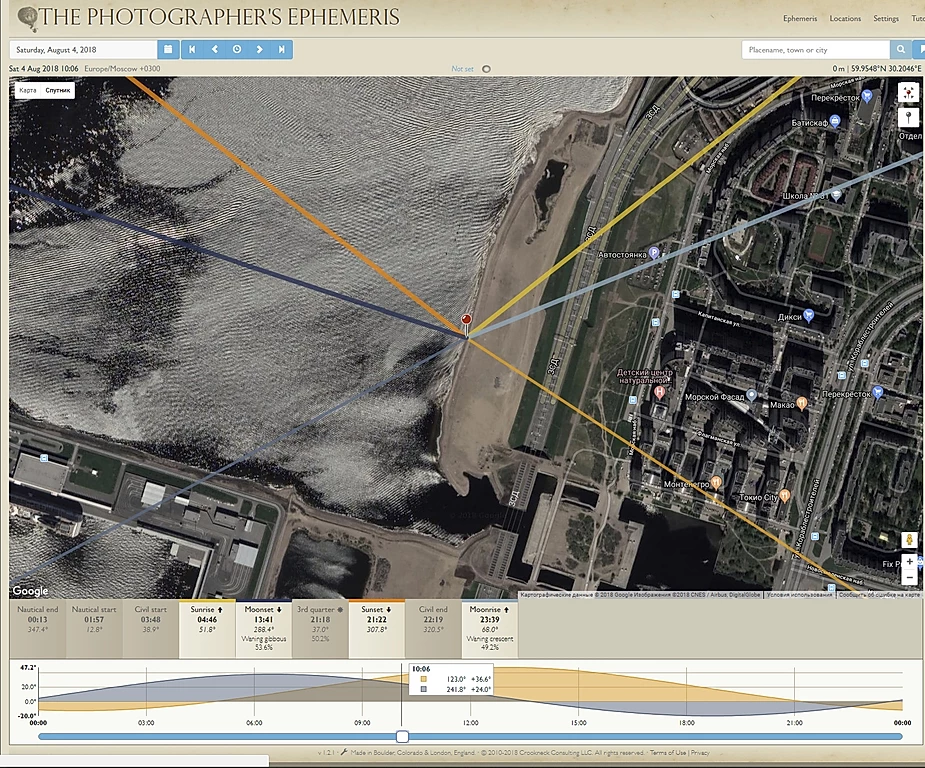Click the Placename, town or city field
The height and width of the screenshot is (768, 925).
815,50
